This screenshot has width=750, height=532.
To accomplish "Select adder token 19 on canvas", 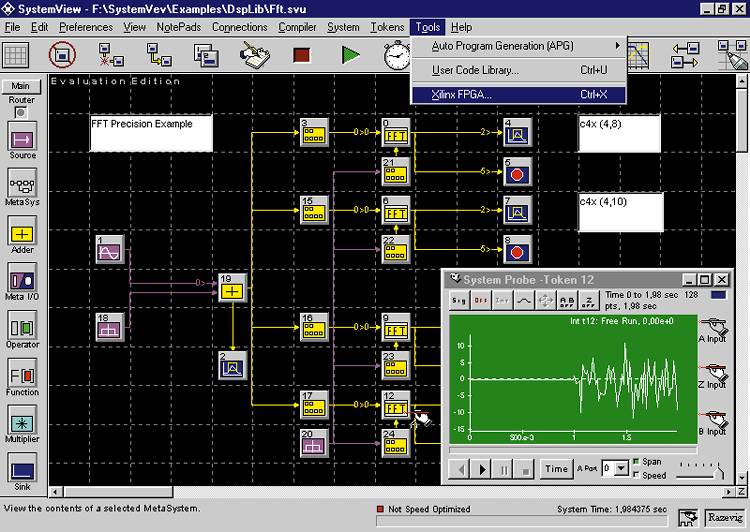I will point(232,288).
